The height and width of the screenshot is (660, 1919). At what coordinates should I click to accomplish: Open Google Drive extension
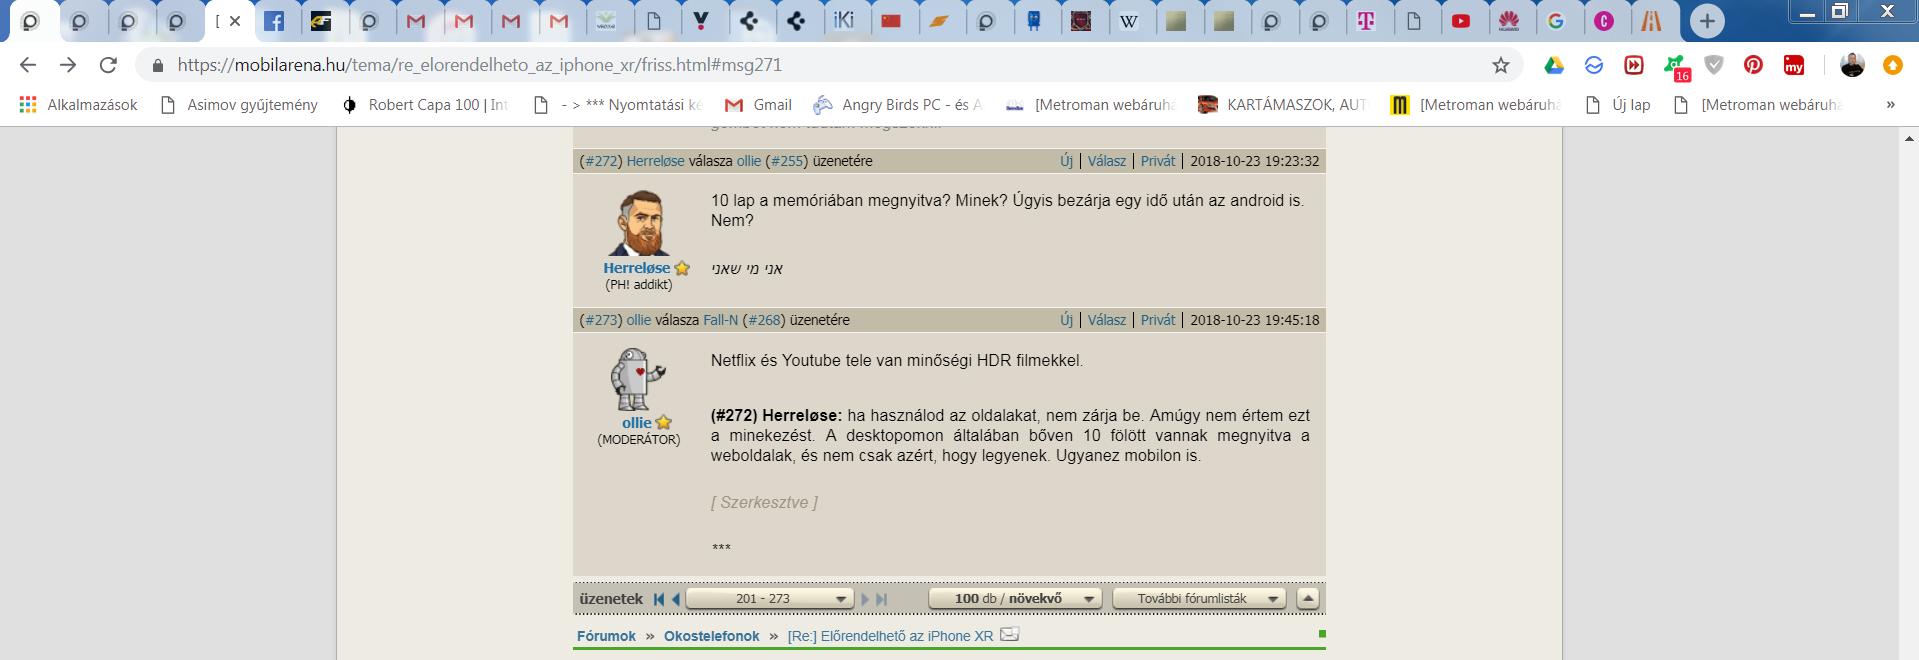(1554, 65)
